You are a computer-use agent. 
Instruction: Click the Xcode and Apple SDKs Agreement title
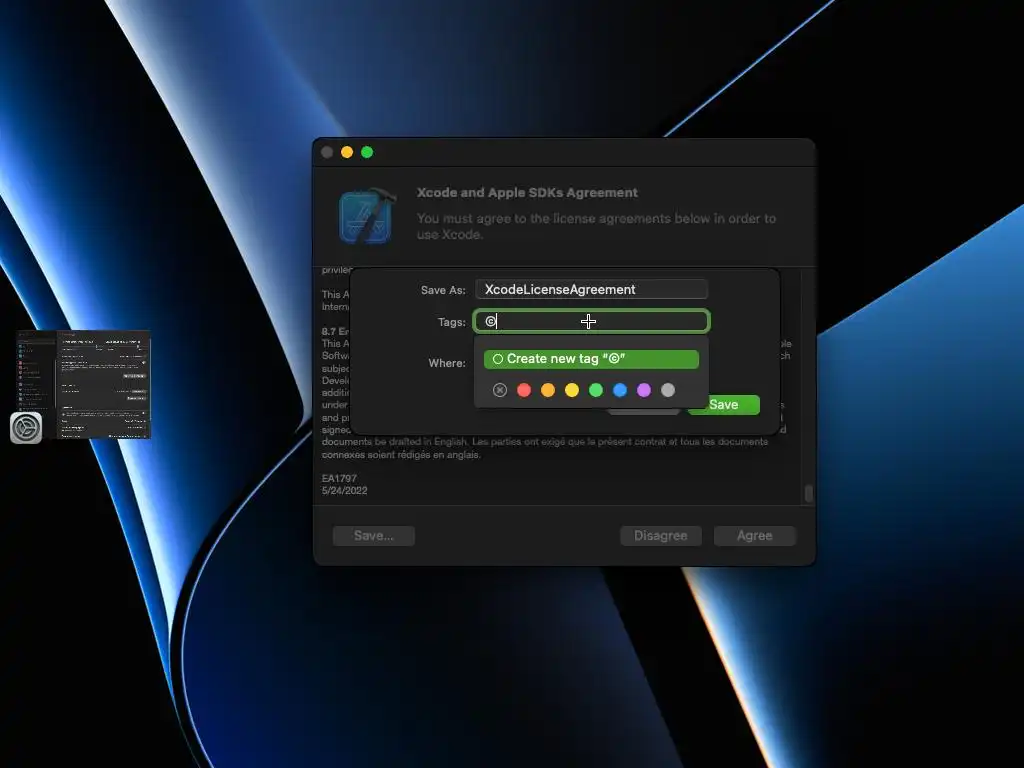[527, 193]
